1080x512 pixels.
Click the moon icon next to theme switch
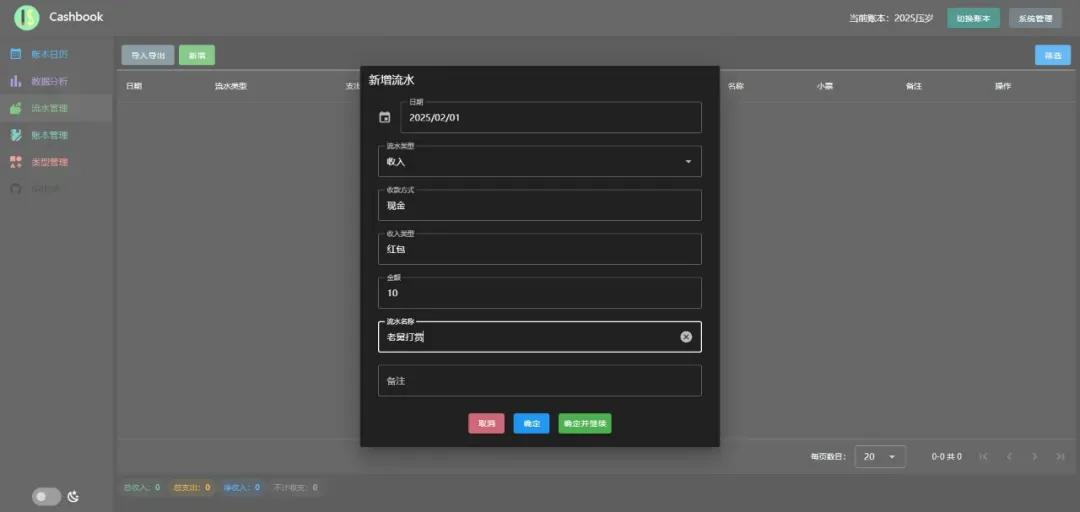click(x=73, y=496)
